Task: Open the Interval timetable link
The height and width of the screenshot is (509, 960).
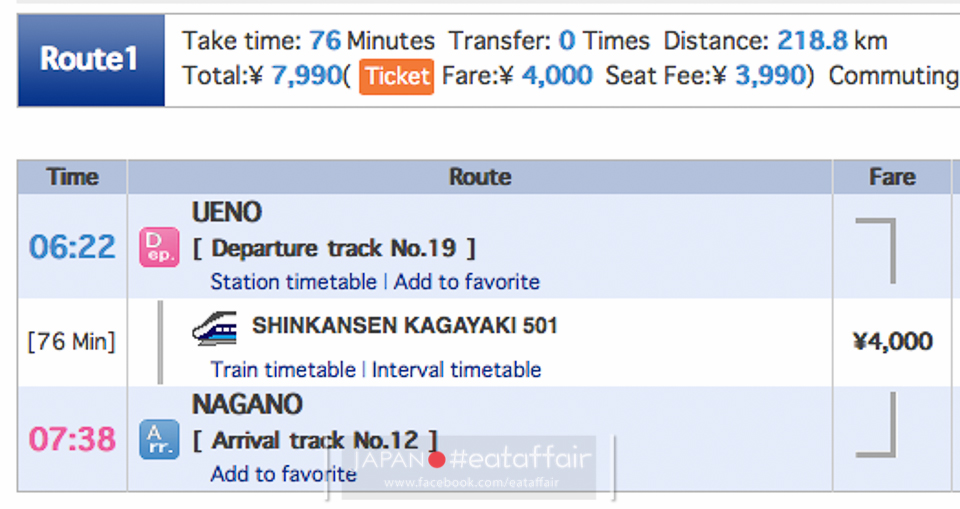Action: [x=456, y=369]
